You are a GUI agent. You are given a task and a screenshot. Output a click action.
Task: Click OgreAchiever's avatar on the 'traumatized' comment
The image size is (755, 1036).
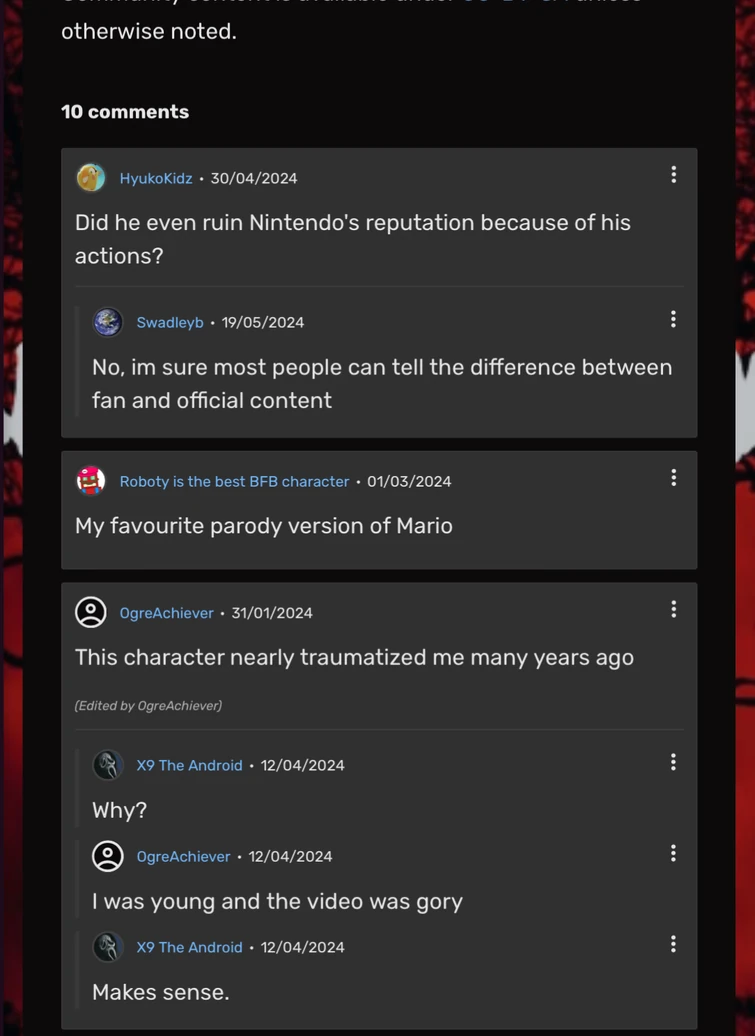pyautogui.click(x=91, y=613)
